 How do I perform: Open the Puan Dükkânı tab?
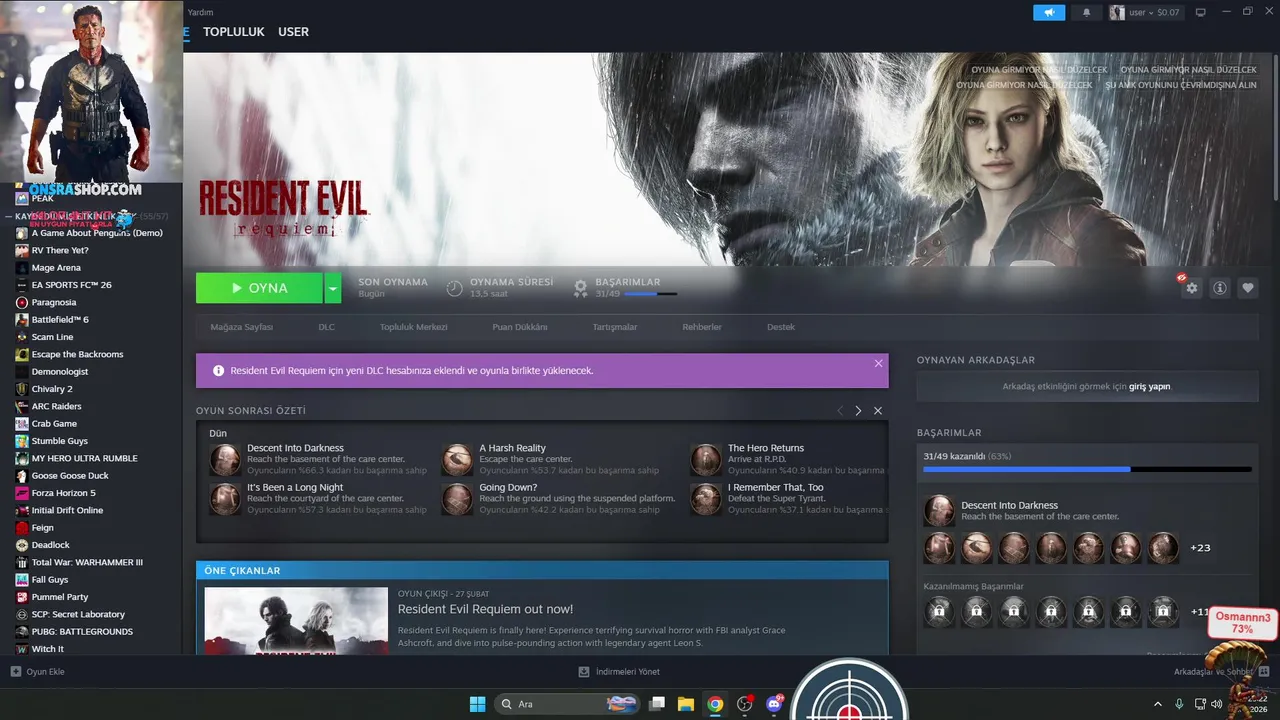click(520, 327)
